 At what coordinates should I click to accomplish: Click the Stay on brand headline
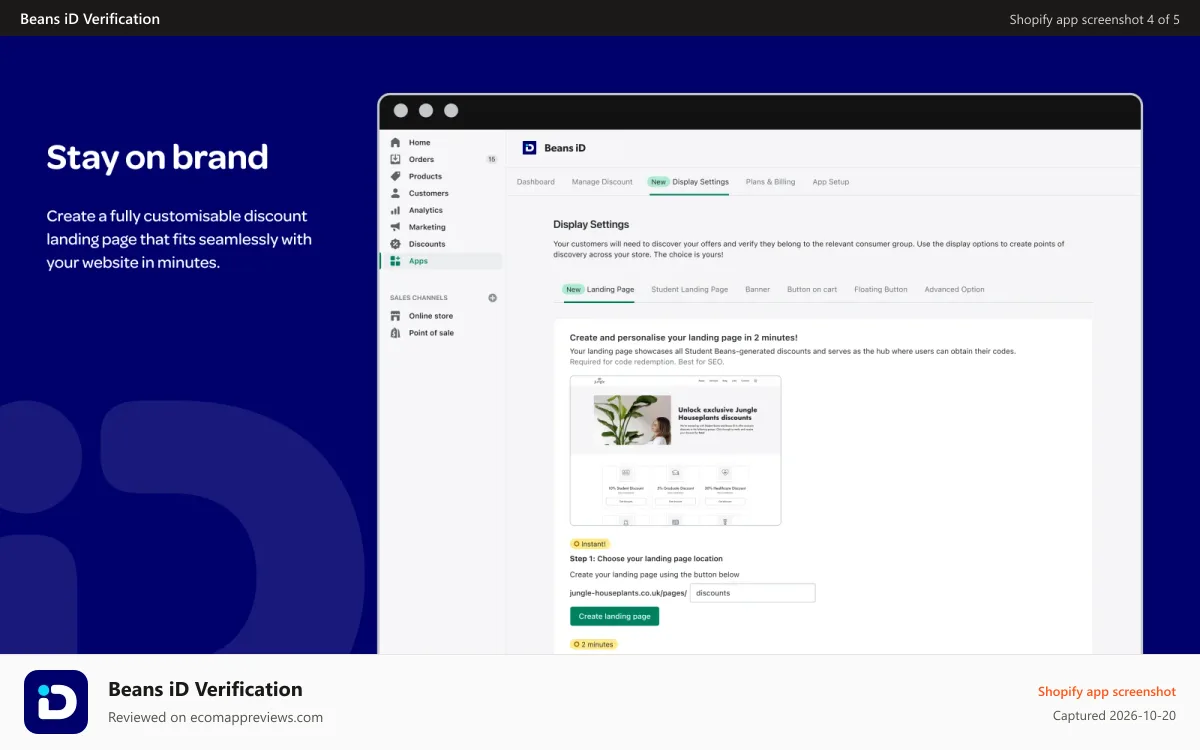(158, 157)
